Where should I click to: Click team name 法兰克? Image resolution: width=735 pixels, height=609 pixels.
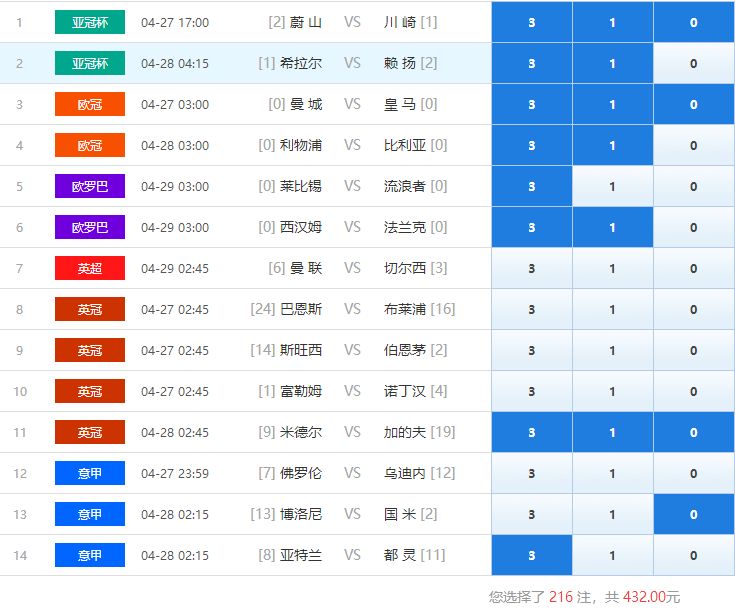tap(405, 227)
